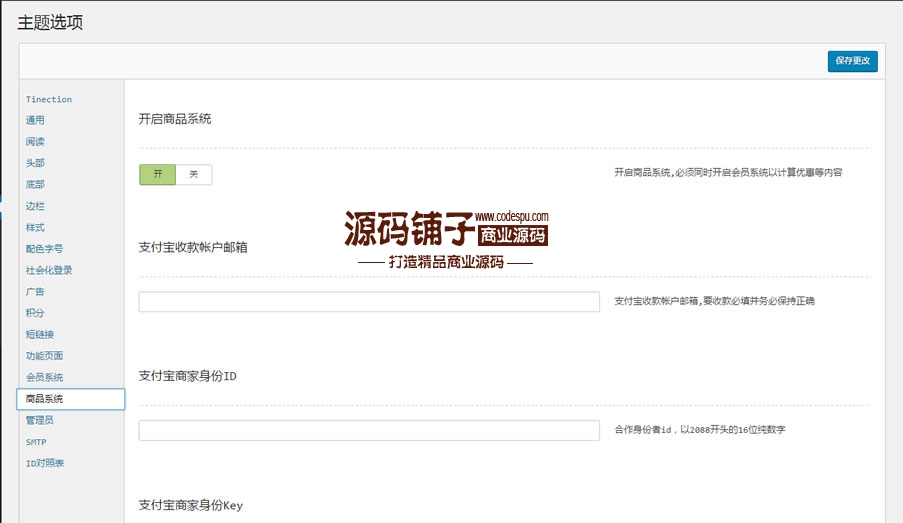Screen dimensions: 903x523
Task: Go to the 样式 style tab
Action: pyautogui.click(x=35, y=228)
